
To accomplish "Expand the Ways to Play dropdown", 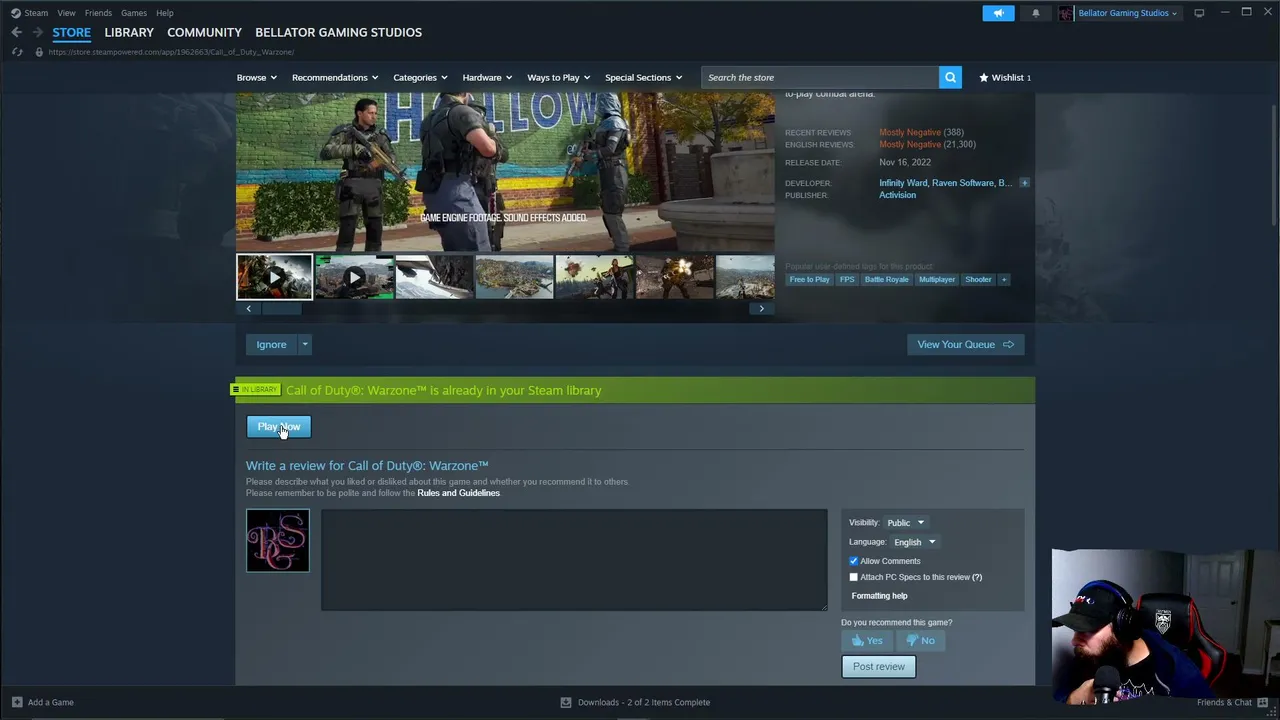I will pos(558,77).
